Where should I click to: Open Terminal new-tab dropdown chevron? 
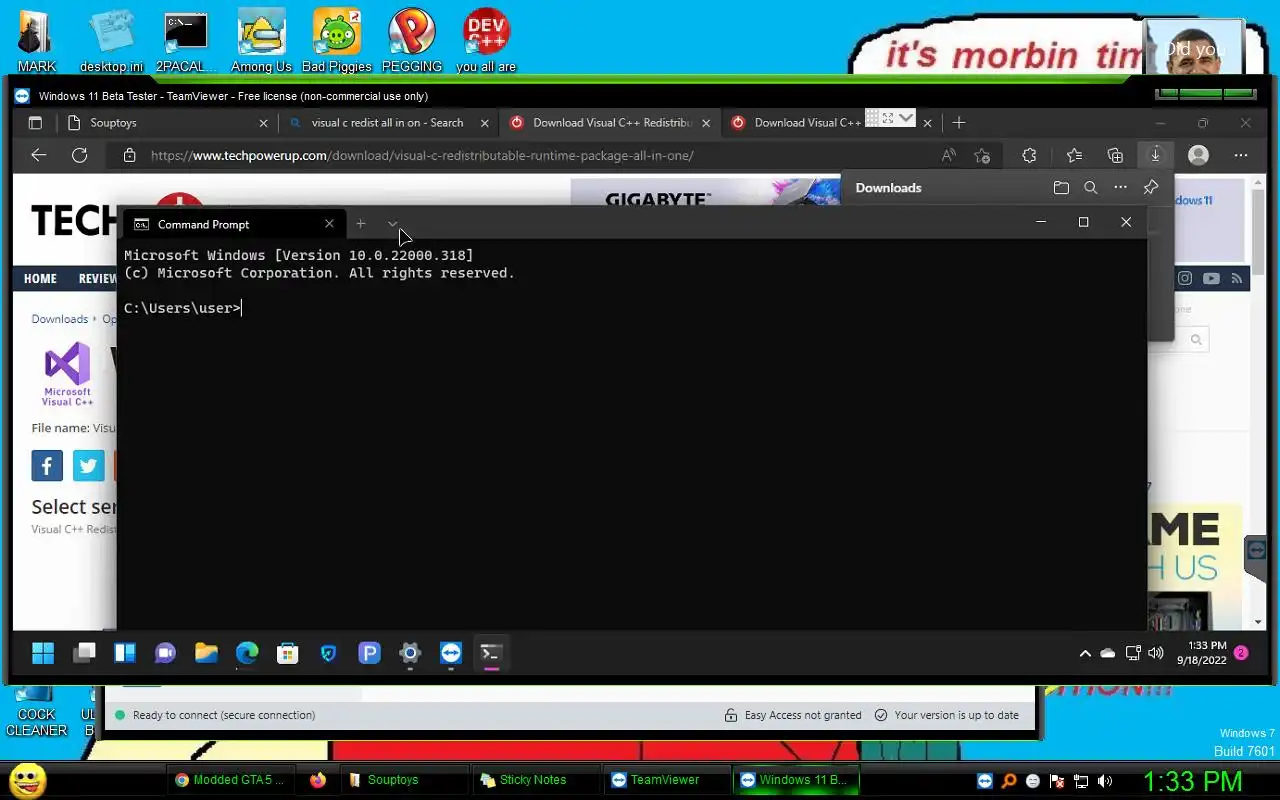tap(392, 224)
